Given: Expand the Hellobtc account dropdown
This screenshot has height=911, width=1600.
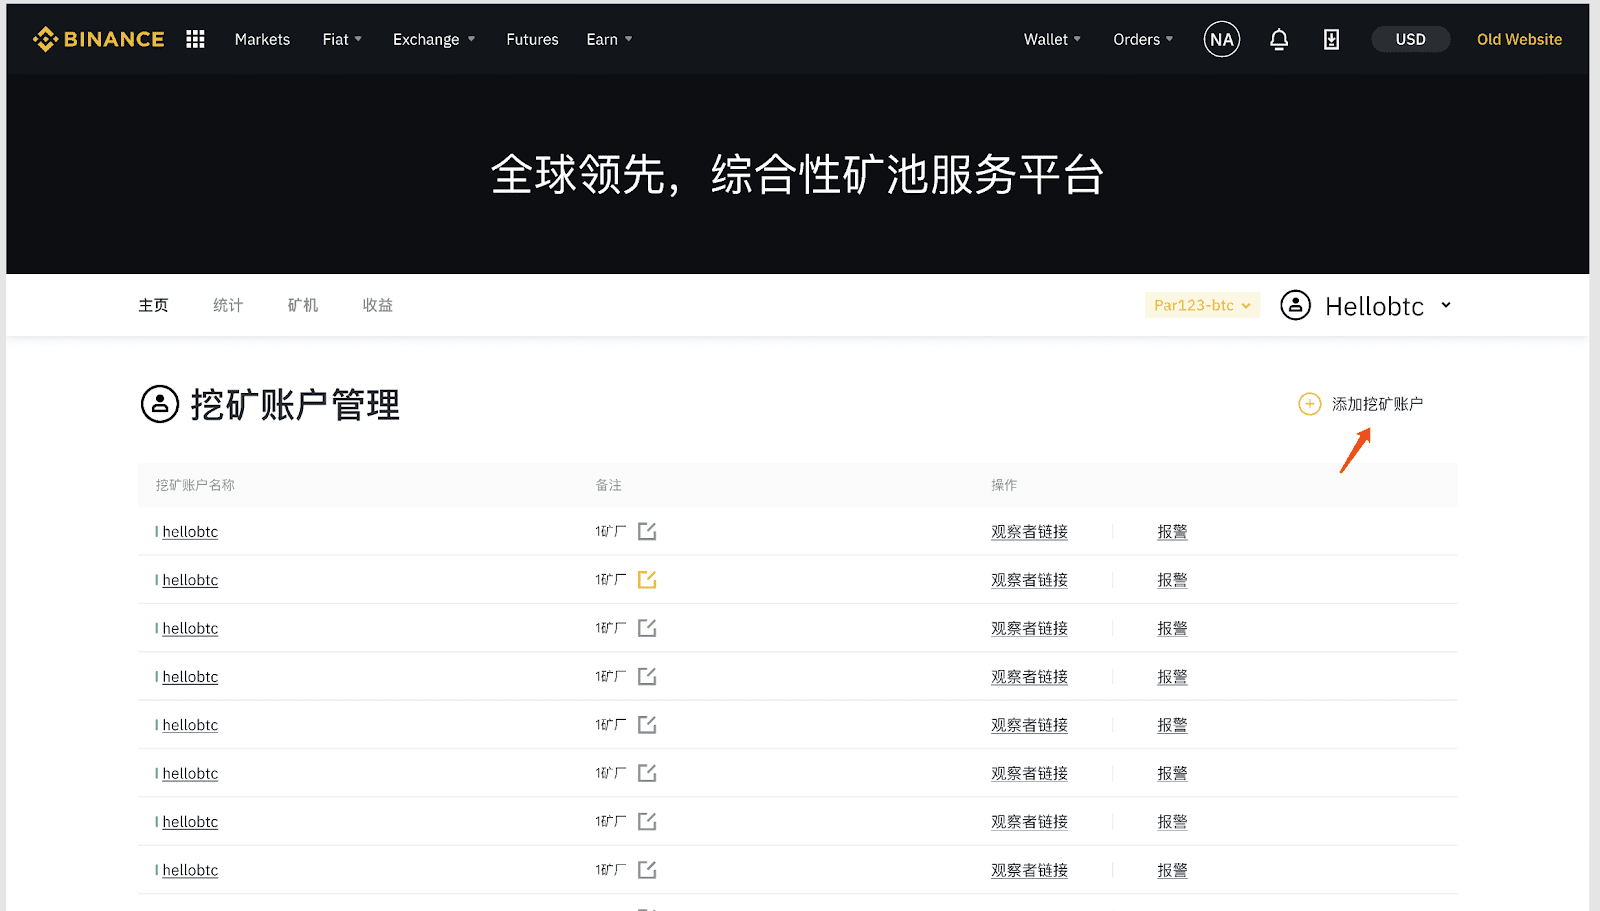Looking at the screenshot, I should [x=1444, y=305].
